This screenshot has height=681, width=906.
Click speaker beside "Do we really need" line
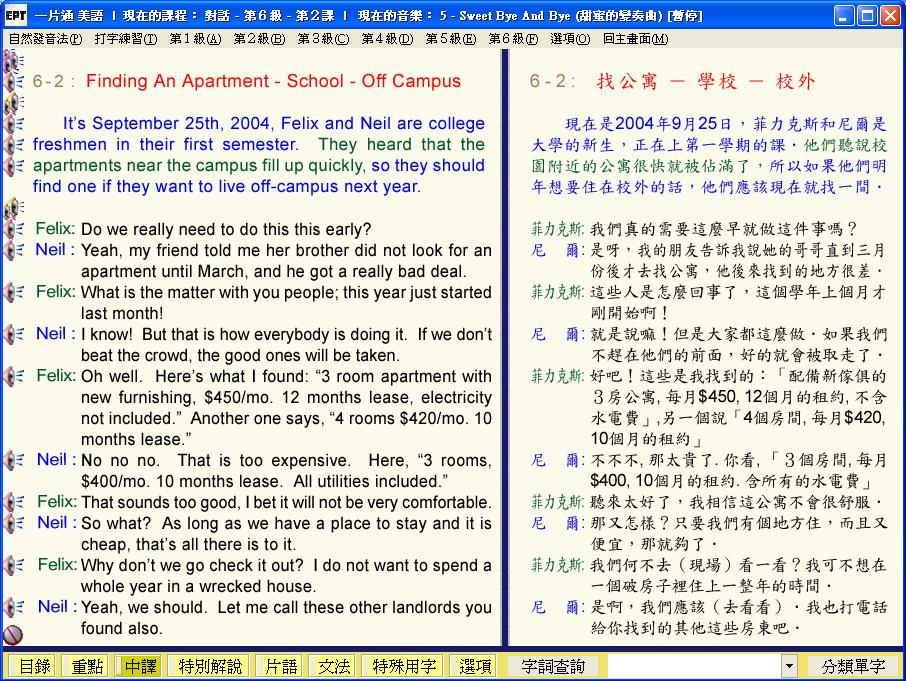click(x=14, y=229)
